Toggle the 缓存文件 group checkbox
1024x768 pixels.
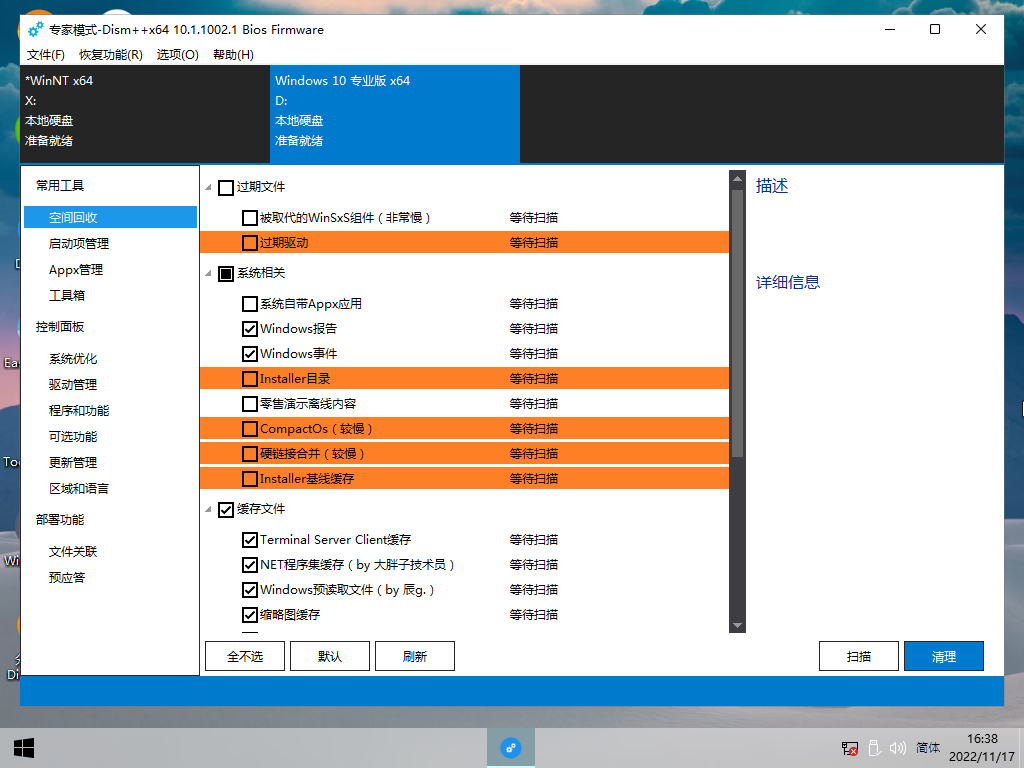coord(226,509)
